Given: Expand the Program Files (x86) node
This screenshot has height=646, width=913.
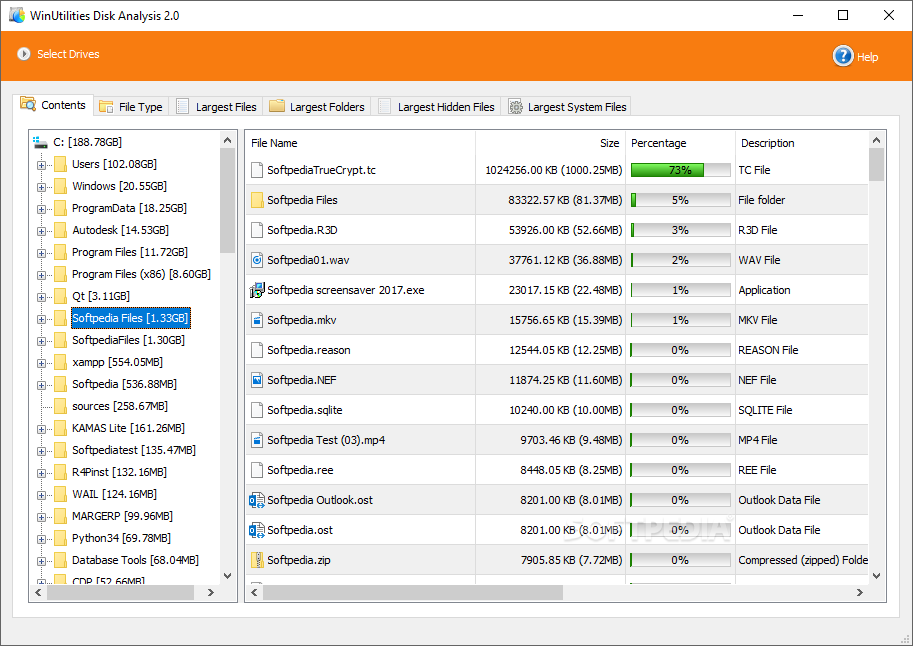Looking at the screenshot, I should click(x=41, y=275).
